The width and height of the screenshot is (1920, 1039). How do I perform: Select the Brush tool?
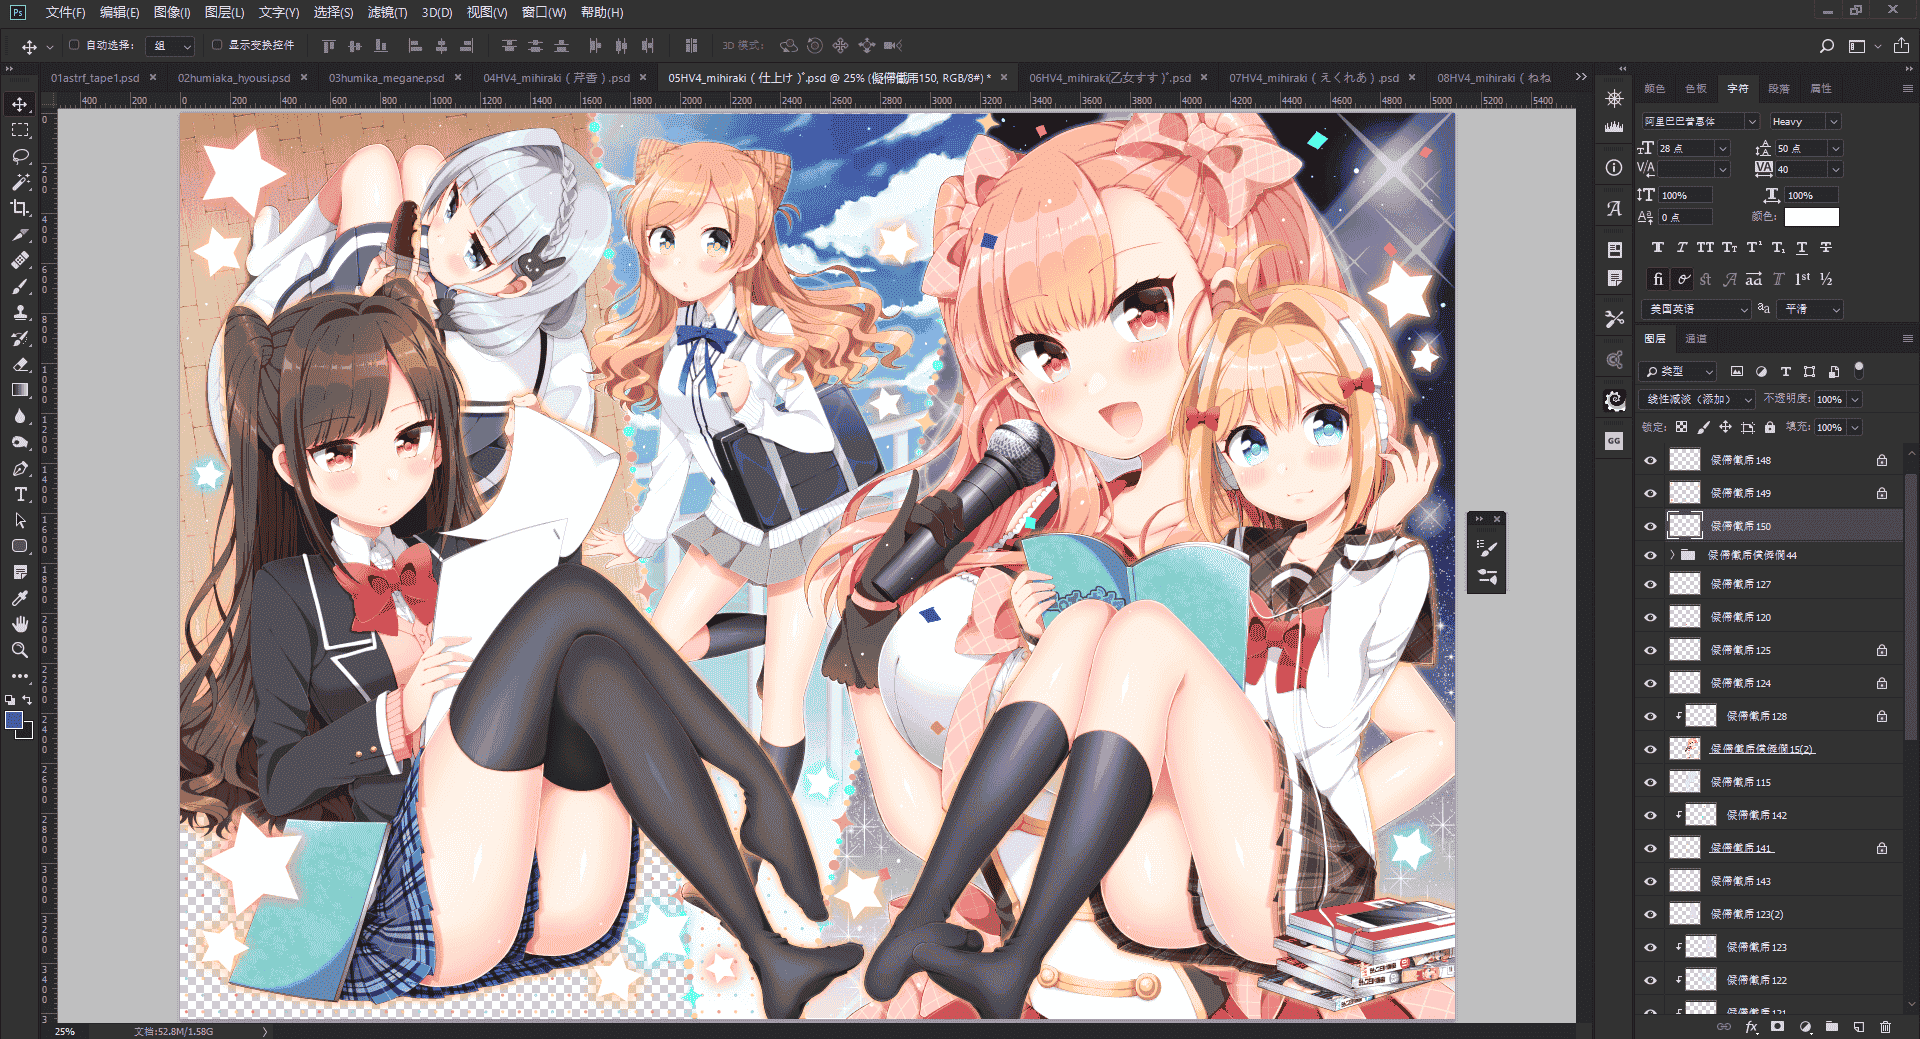pyautogui.click(x=20, y=286)
